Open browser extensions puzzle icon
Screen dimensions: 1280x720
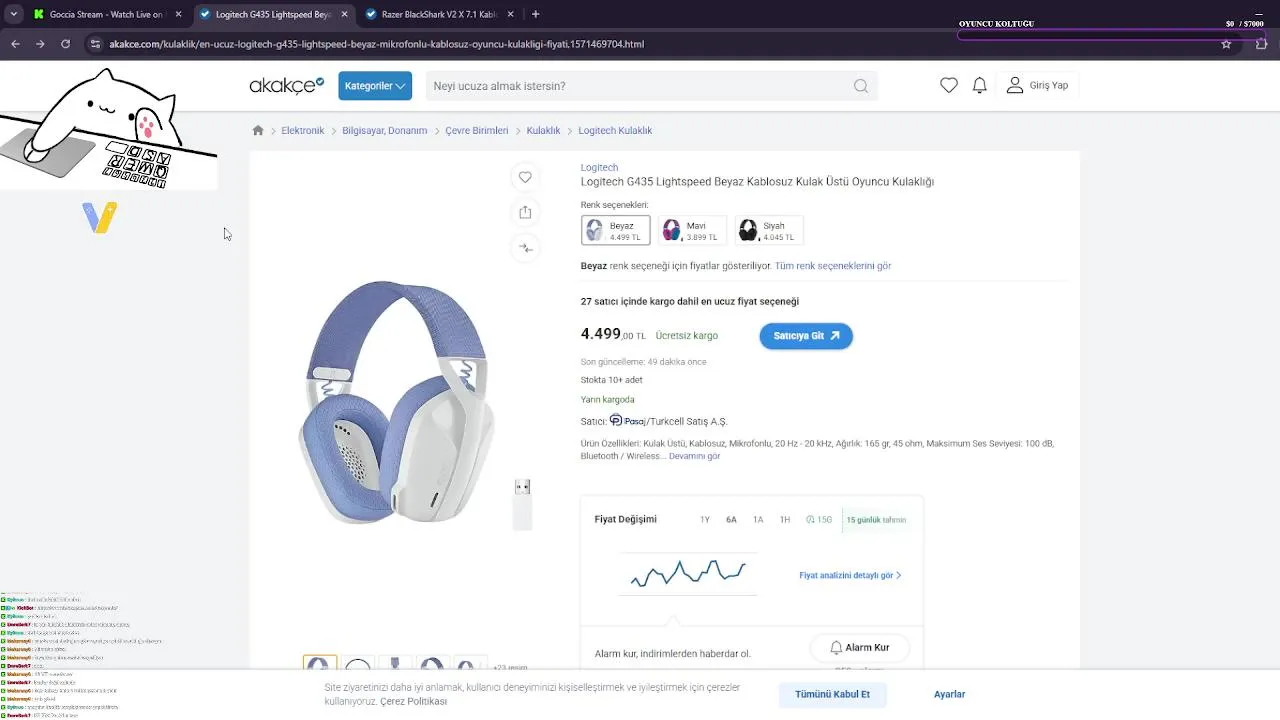[x=1261, y=44]
